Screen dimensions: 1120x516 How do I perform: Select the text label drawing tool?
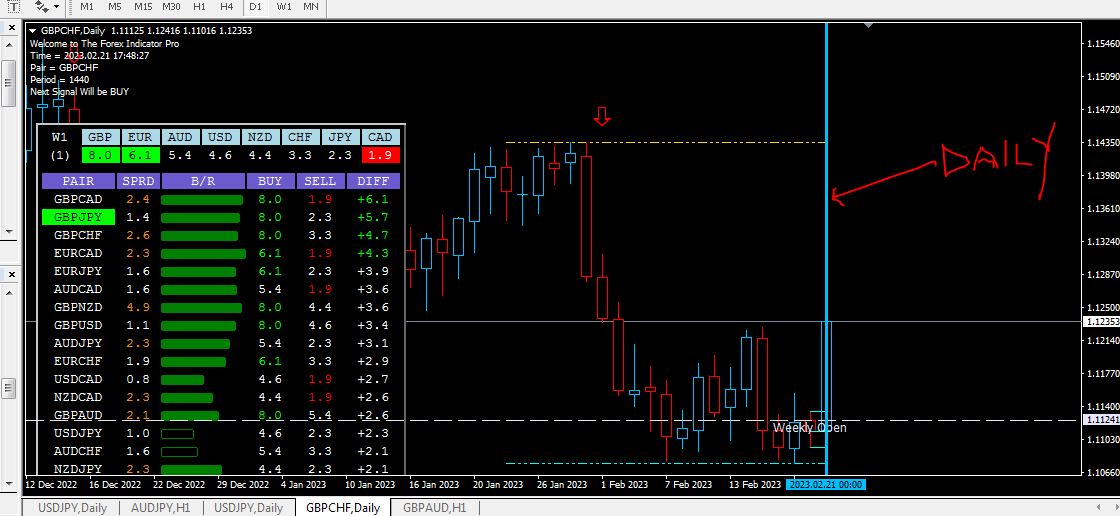pos(14,6)
